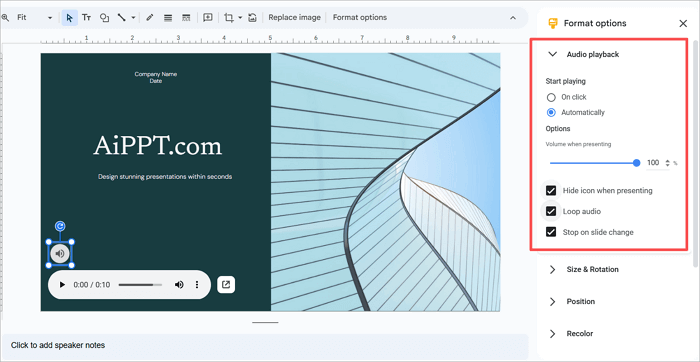This screenshot has height=362, width=700.
Task: Uncheck the Loop audio checkbox
Action: click(x=551, y=212)
